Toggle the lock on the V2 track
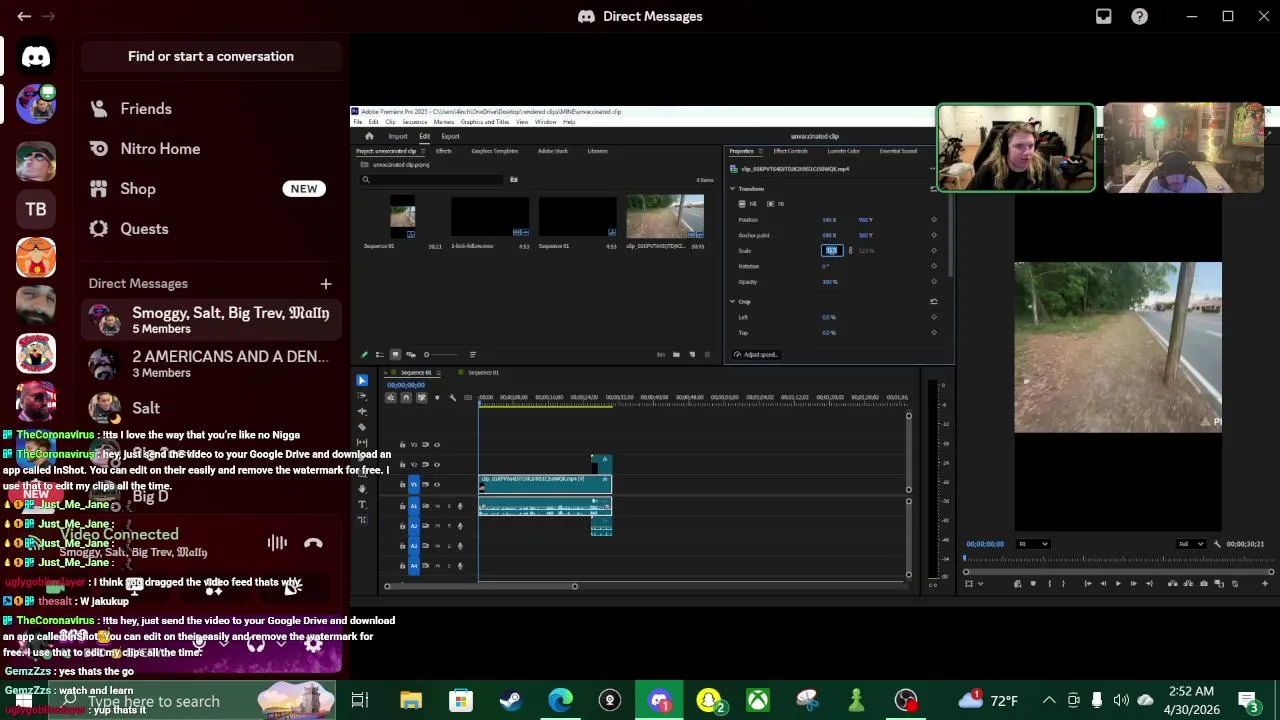Viewport: 1280px width, 720px height. tap(402, 464)
